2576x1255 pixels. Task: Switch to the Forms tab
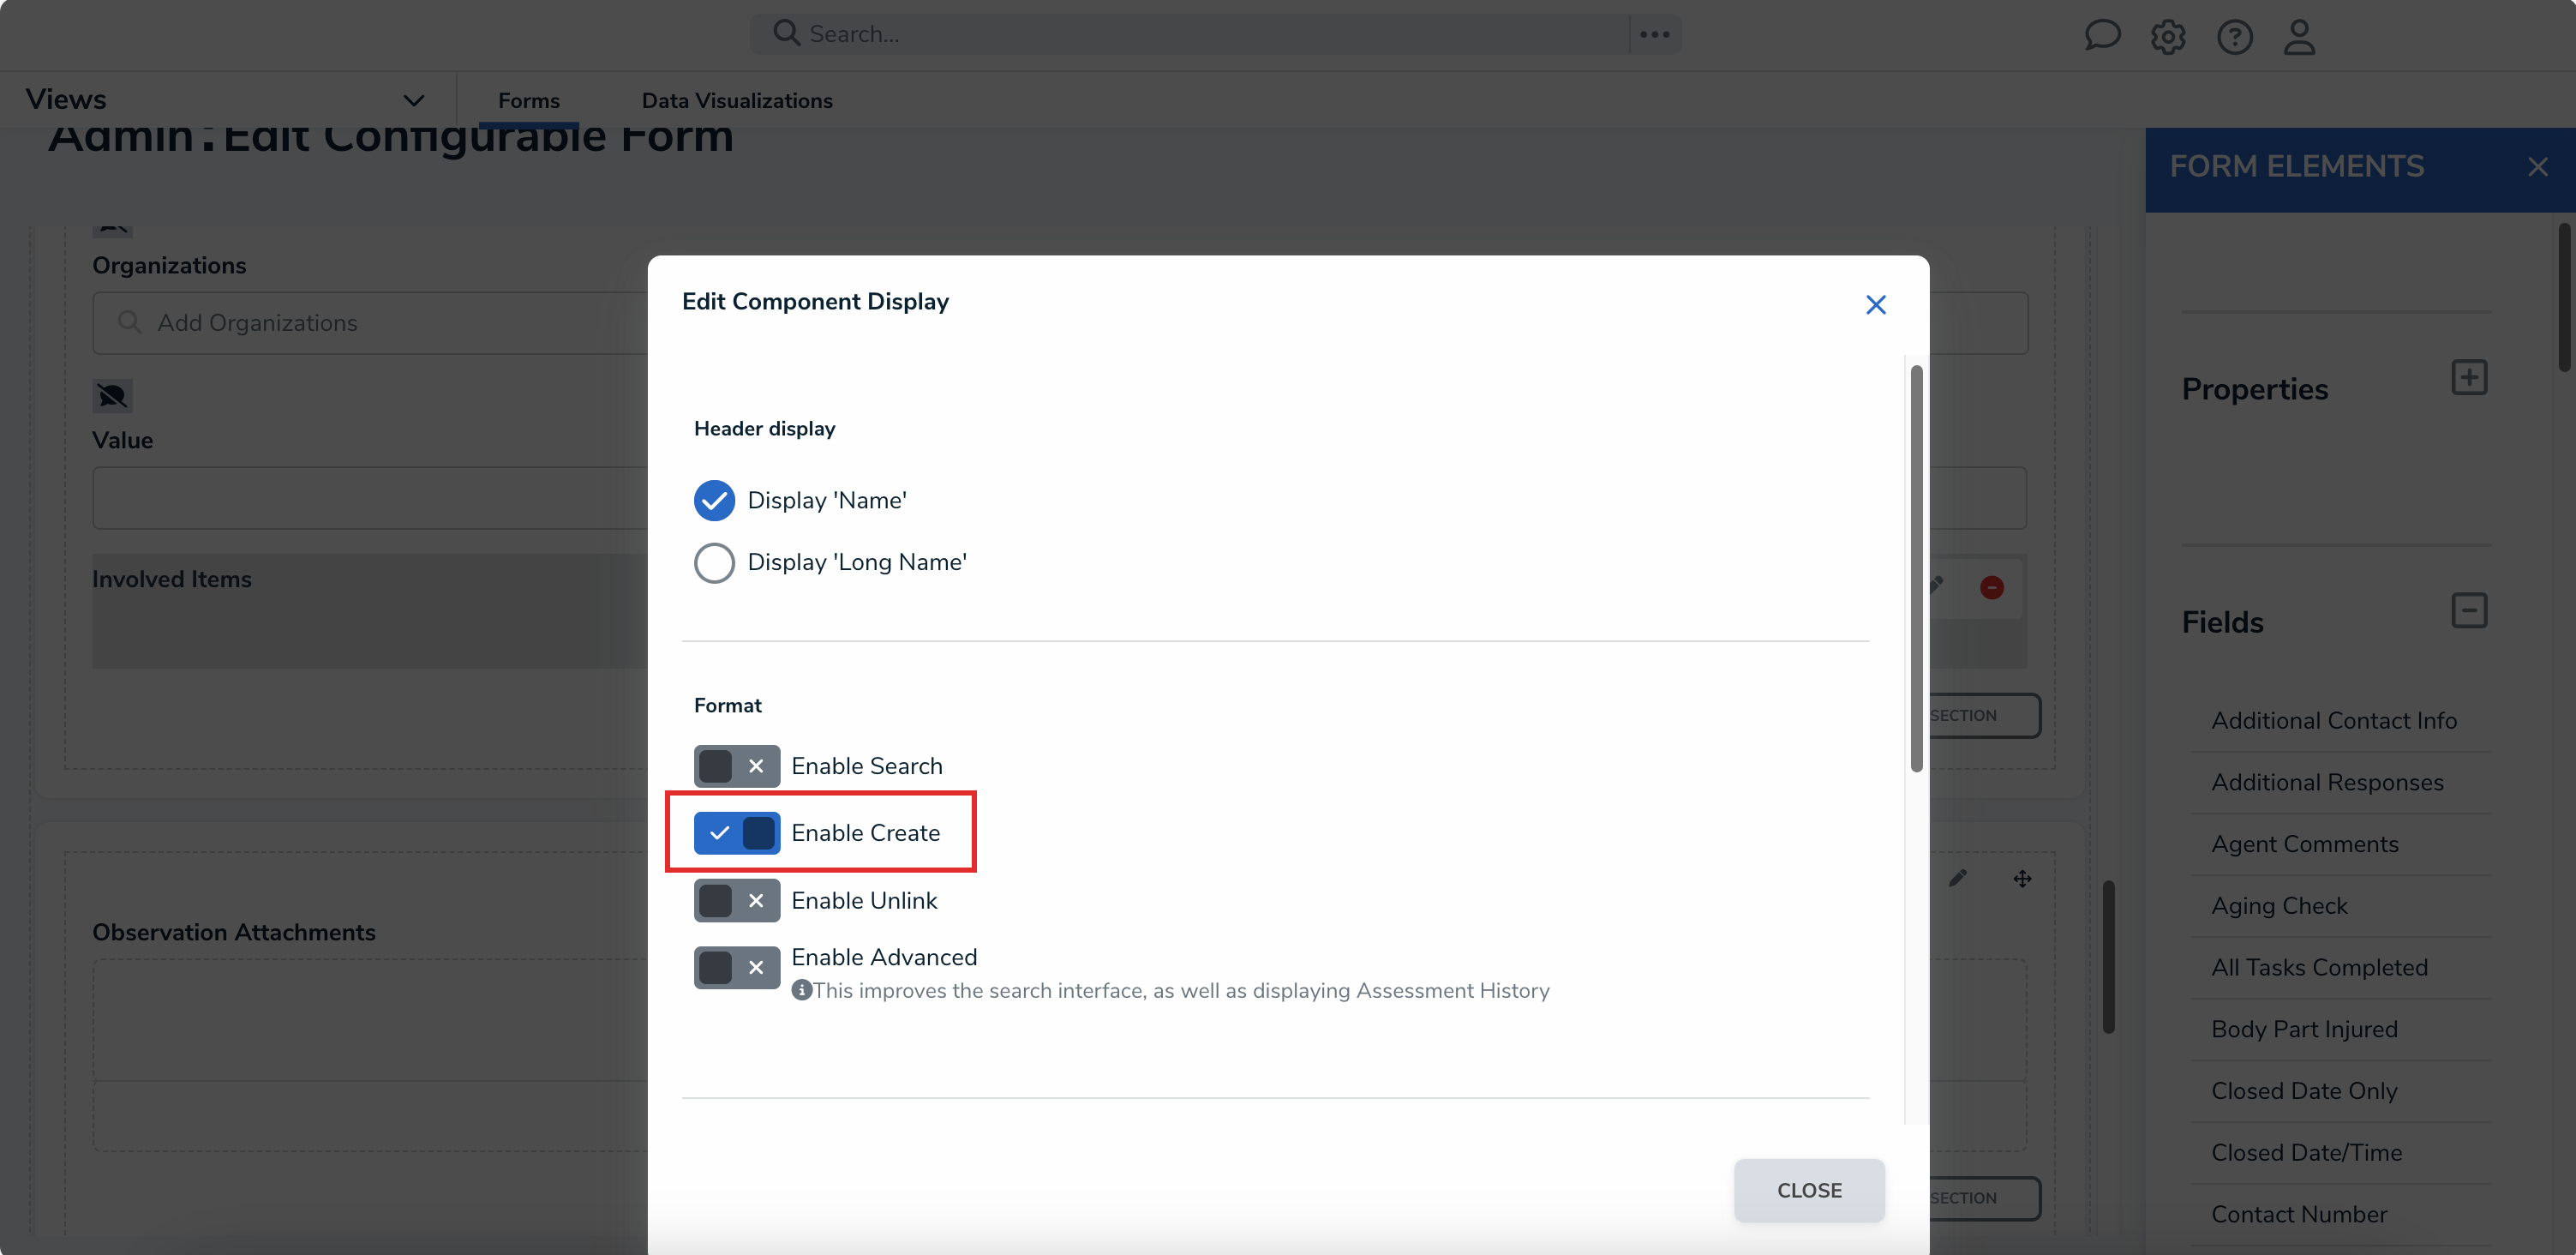point(528,100)
